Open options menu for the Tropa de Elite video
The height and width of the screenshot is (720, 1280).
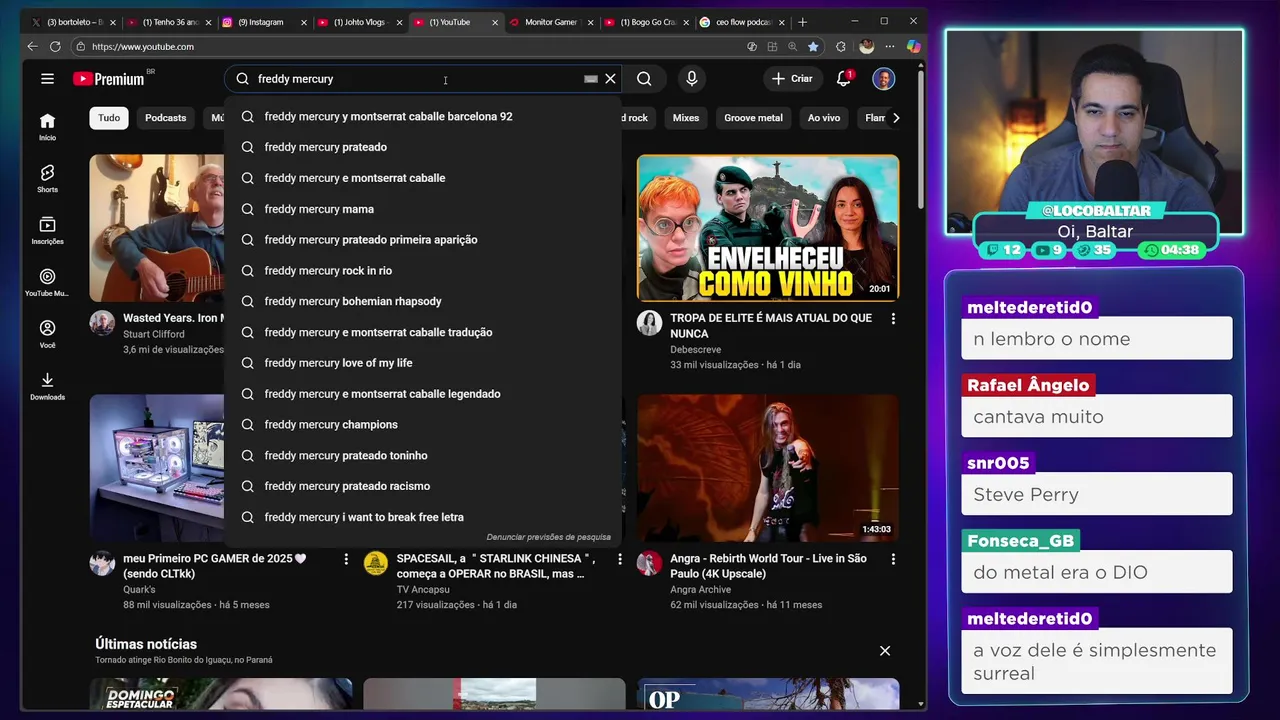[x=893, y=319]
